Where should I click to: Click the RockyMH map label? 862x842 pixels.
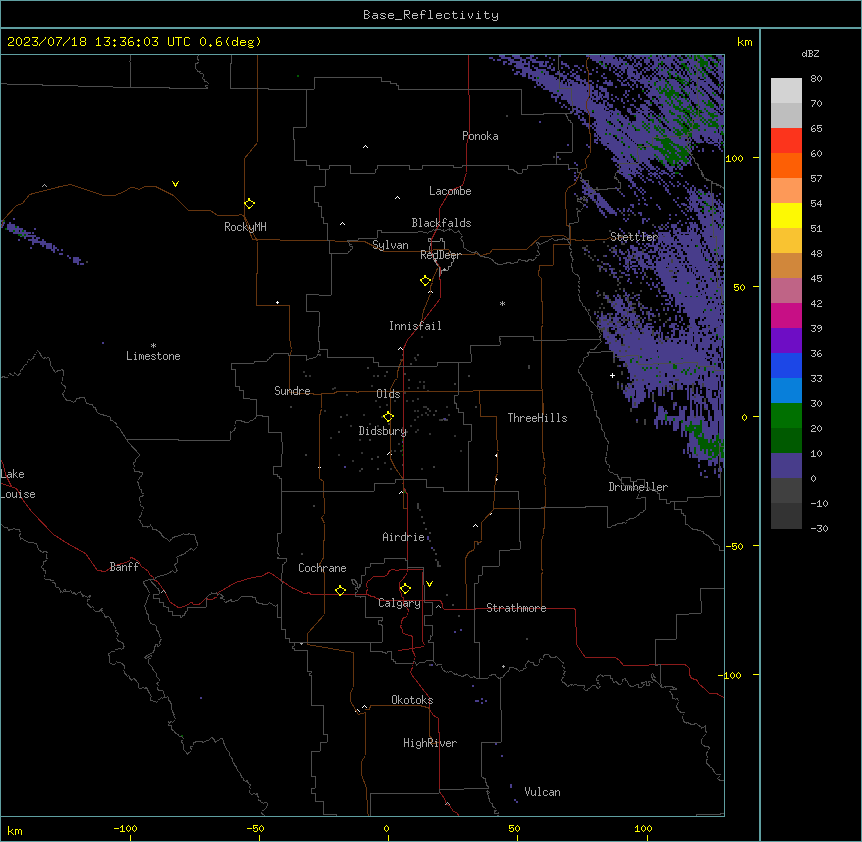point(245,227)
